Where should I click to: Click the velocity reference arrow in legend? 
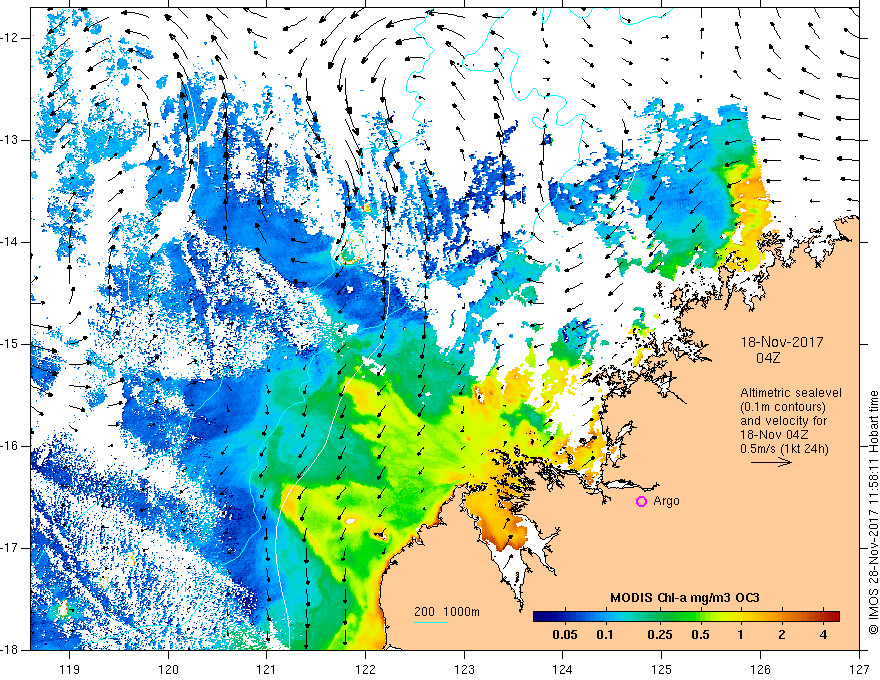771,462
